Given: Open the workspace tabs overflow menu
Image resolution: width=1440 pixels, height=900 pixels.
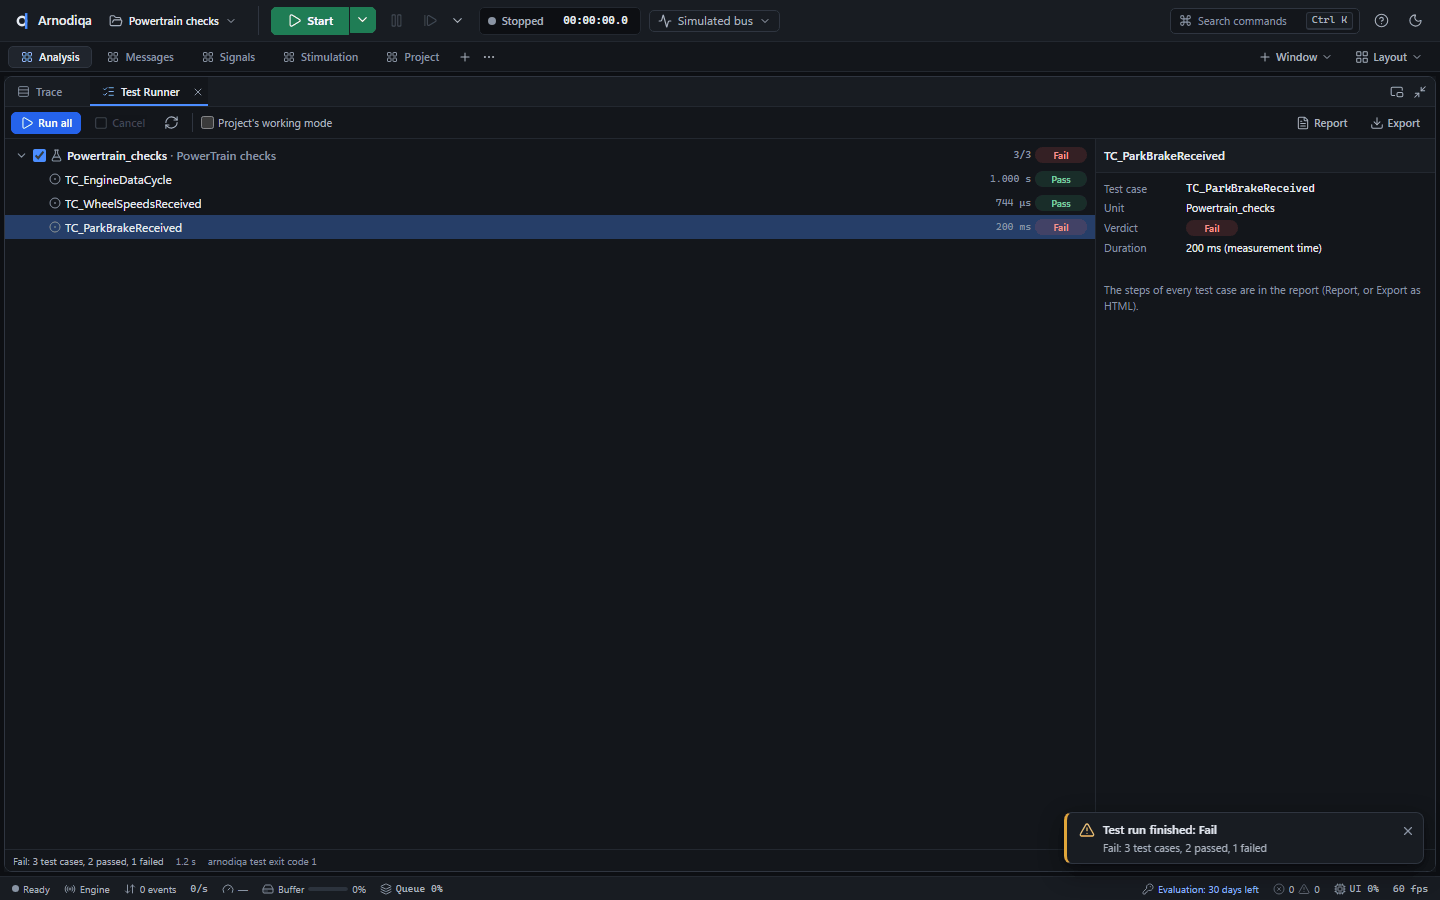Looking at the screenshot, I should pos(489,57).
